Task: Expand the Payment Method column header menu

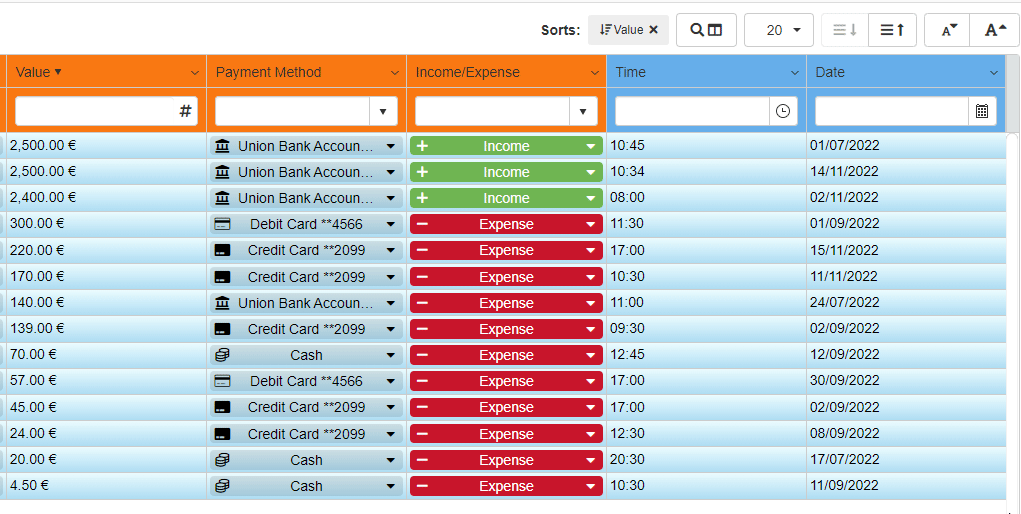Action: click(394, 73)
